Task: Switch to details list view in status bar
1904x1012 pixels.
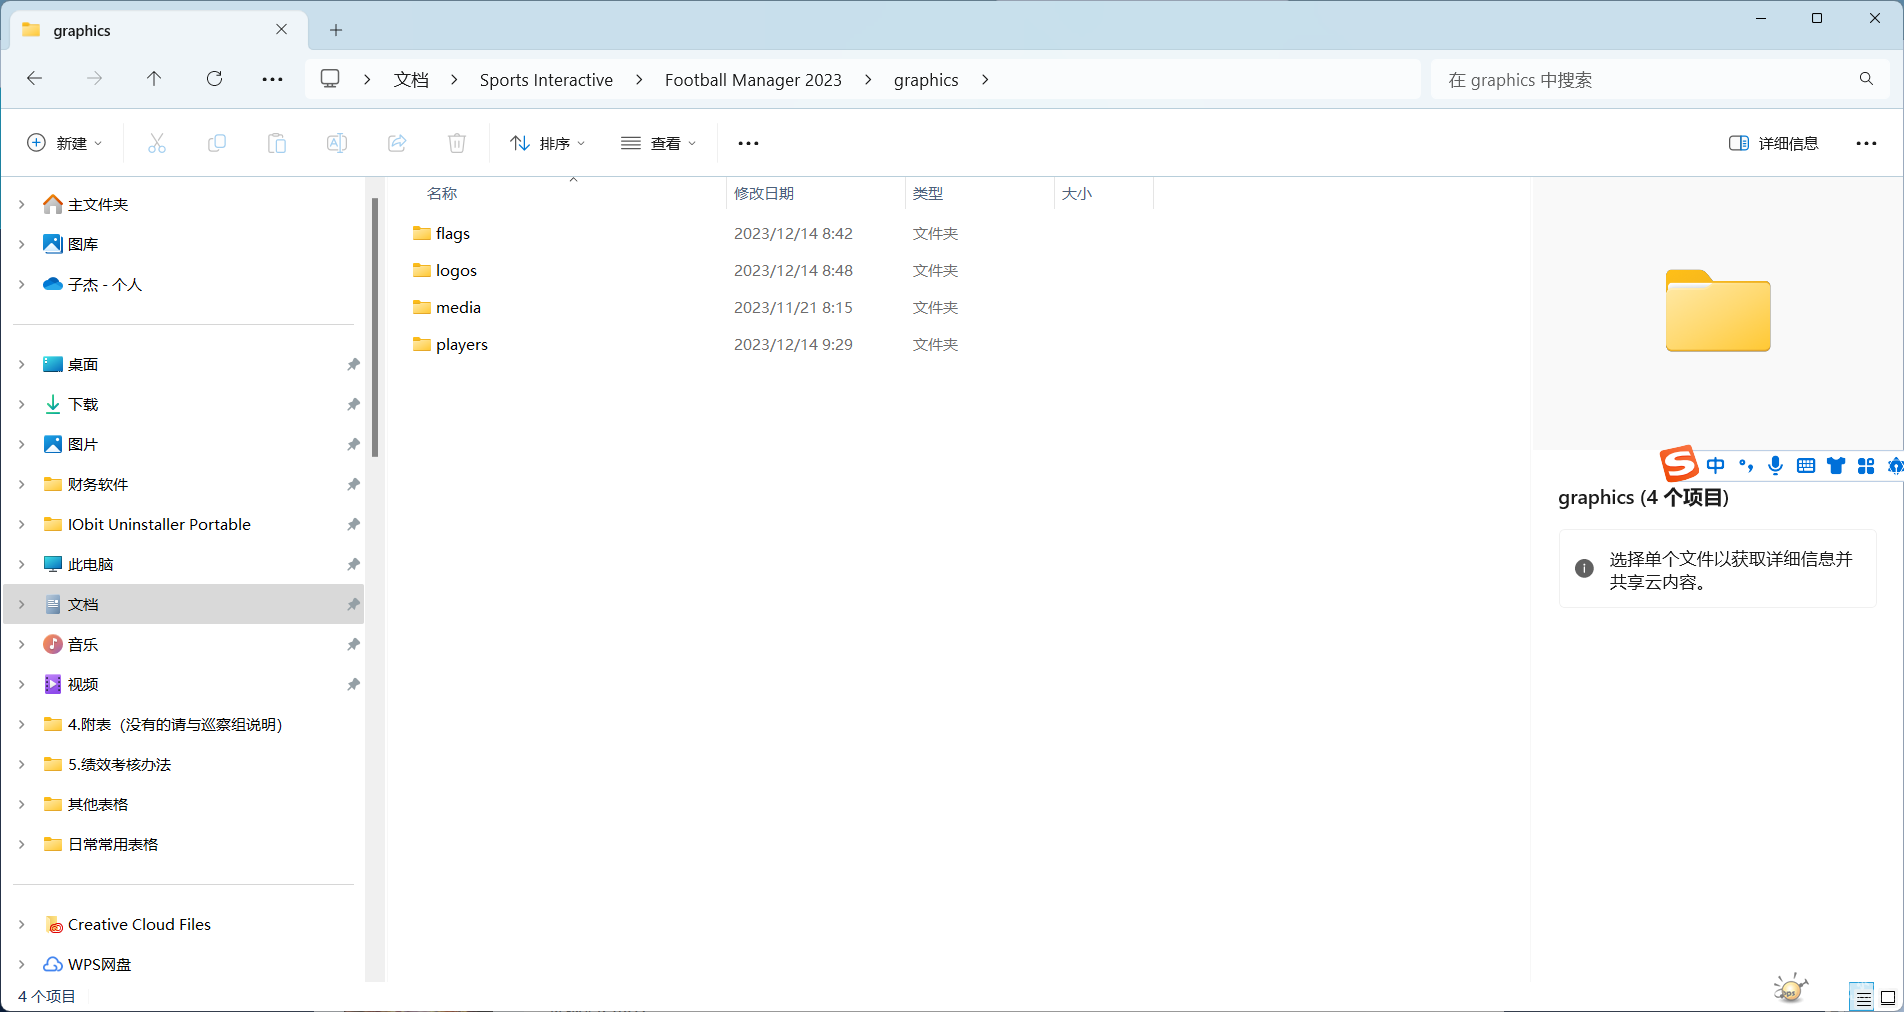Action: pos(1862,997)
